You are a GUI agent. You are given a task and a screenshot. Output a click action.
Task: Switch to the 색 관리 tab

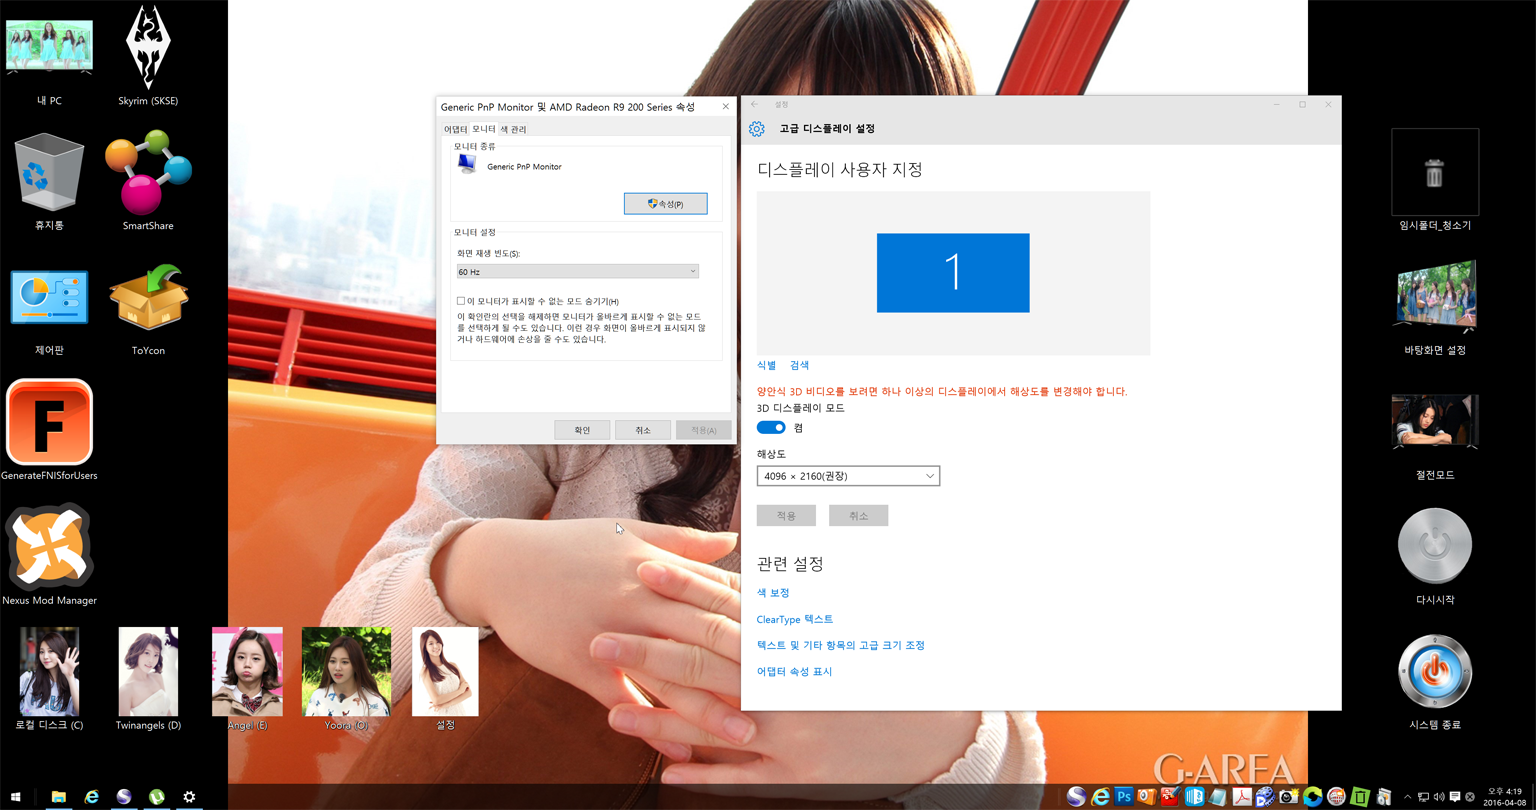(513, 129)
